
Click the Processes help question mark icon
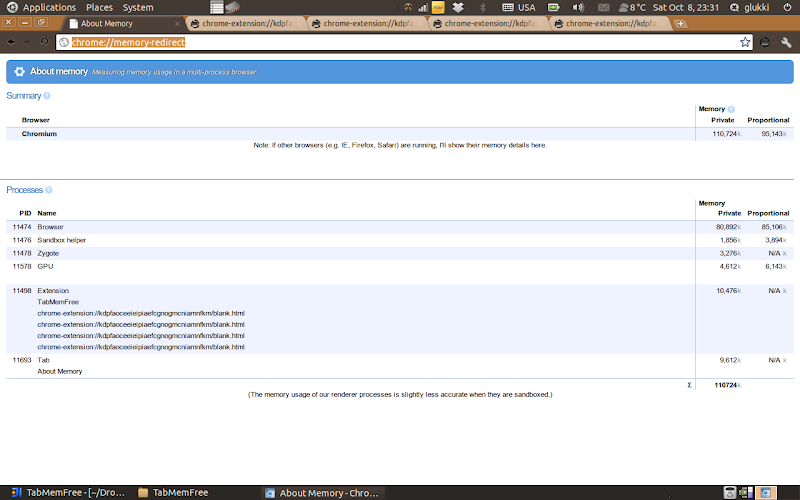point(48,190)
